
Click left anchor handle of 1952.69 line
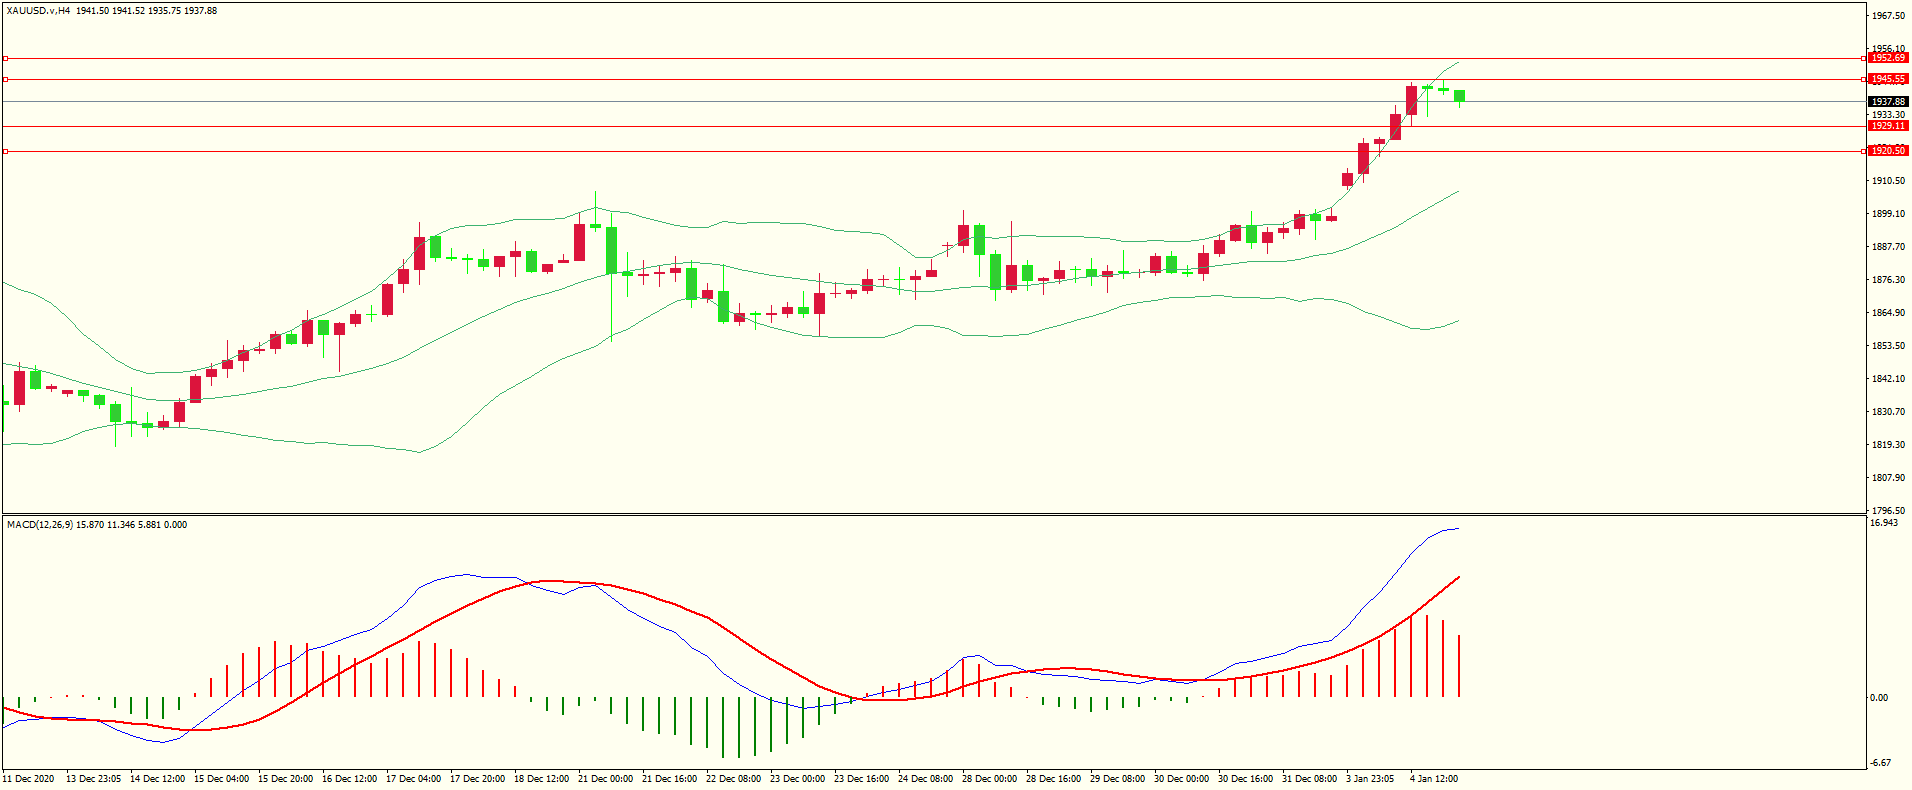pyautogui.click(x=5, y=58)
